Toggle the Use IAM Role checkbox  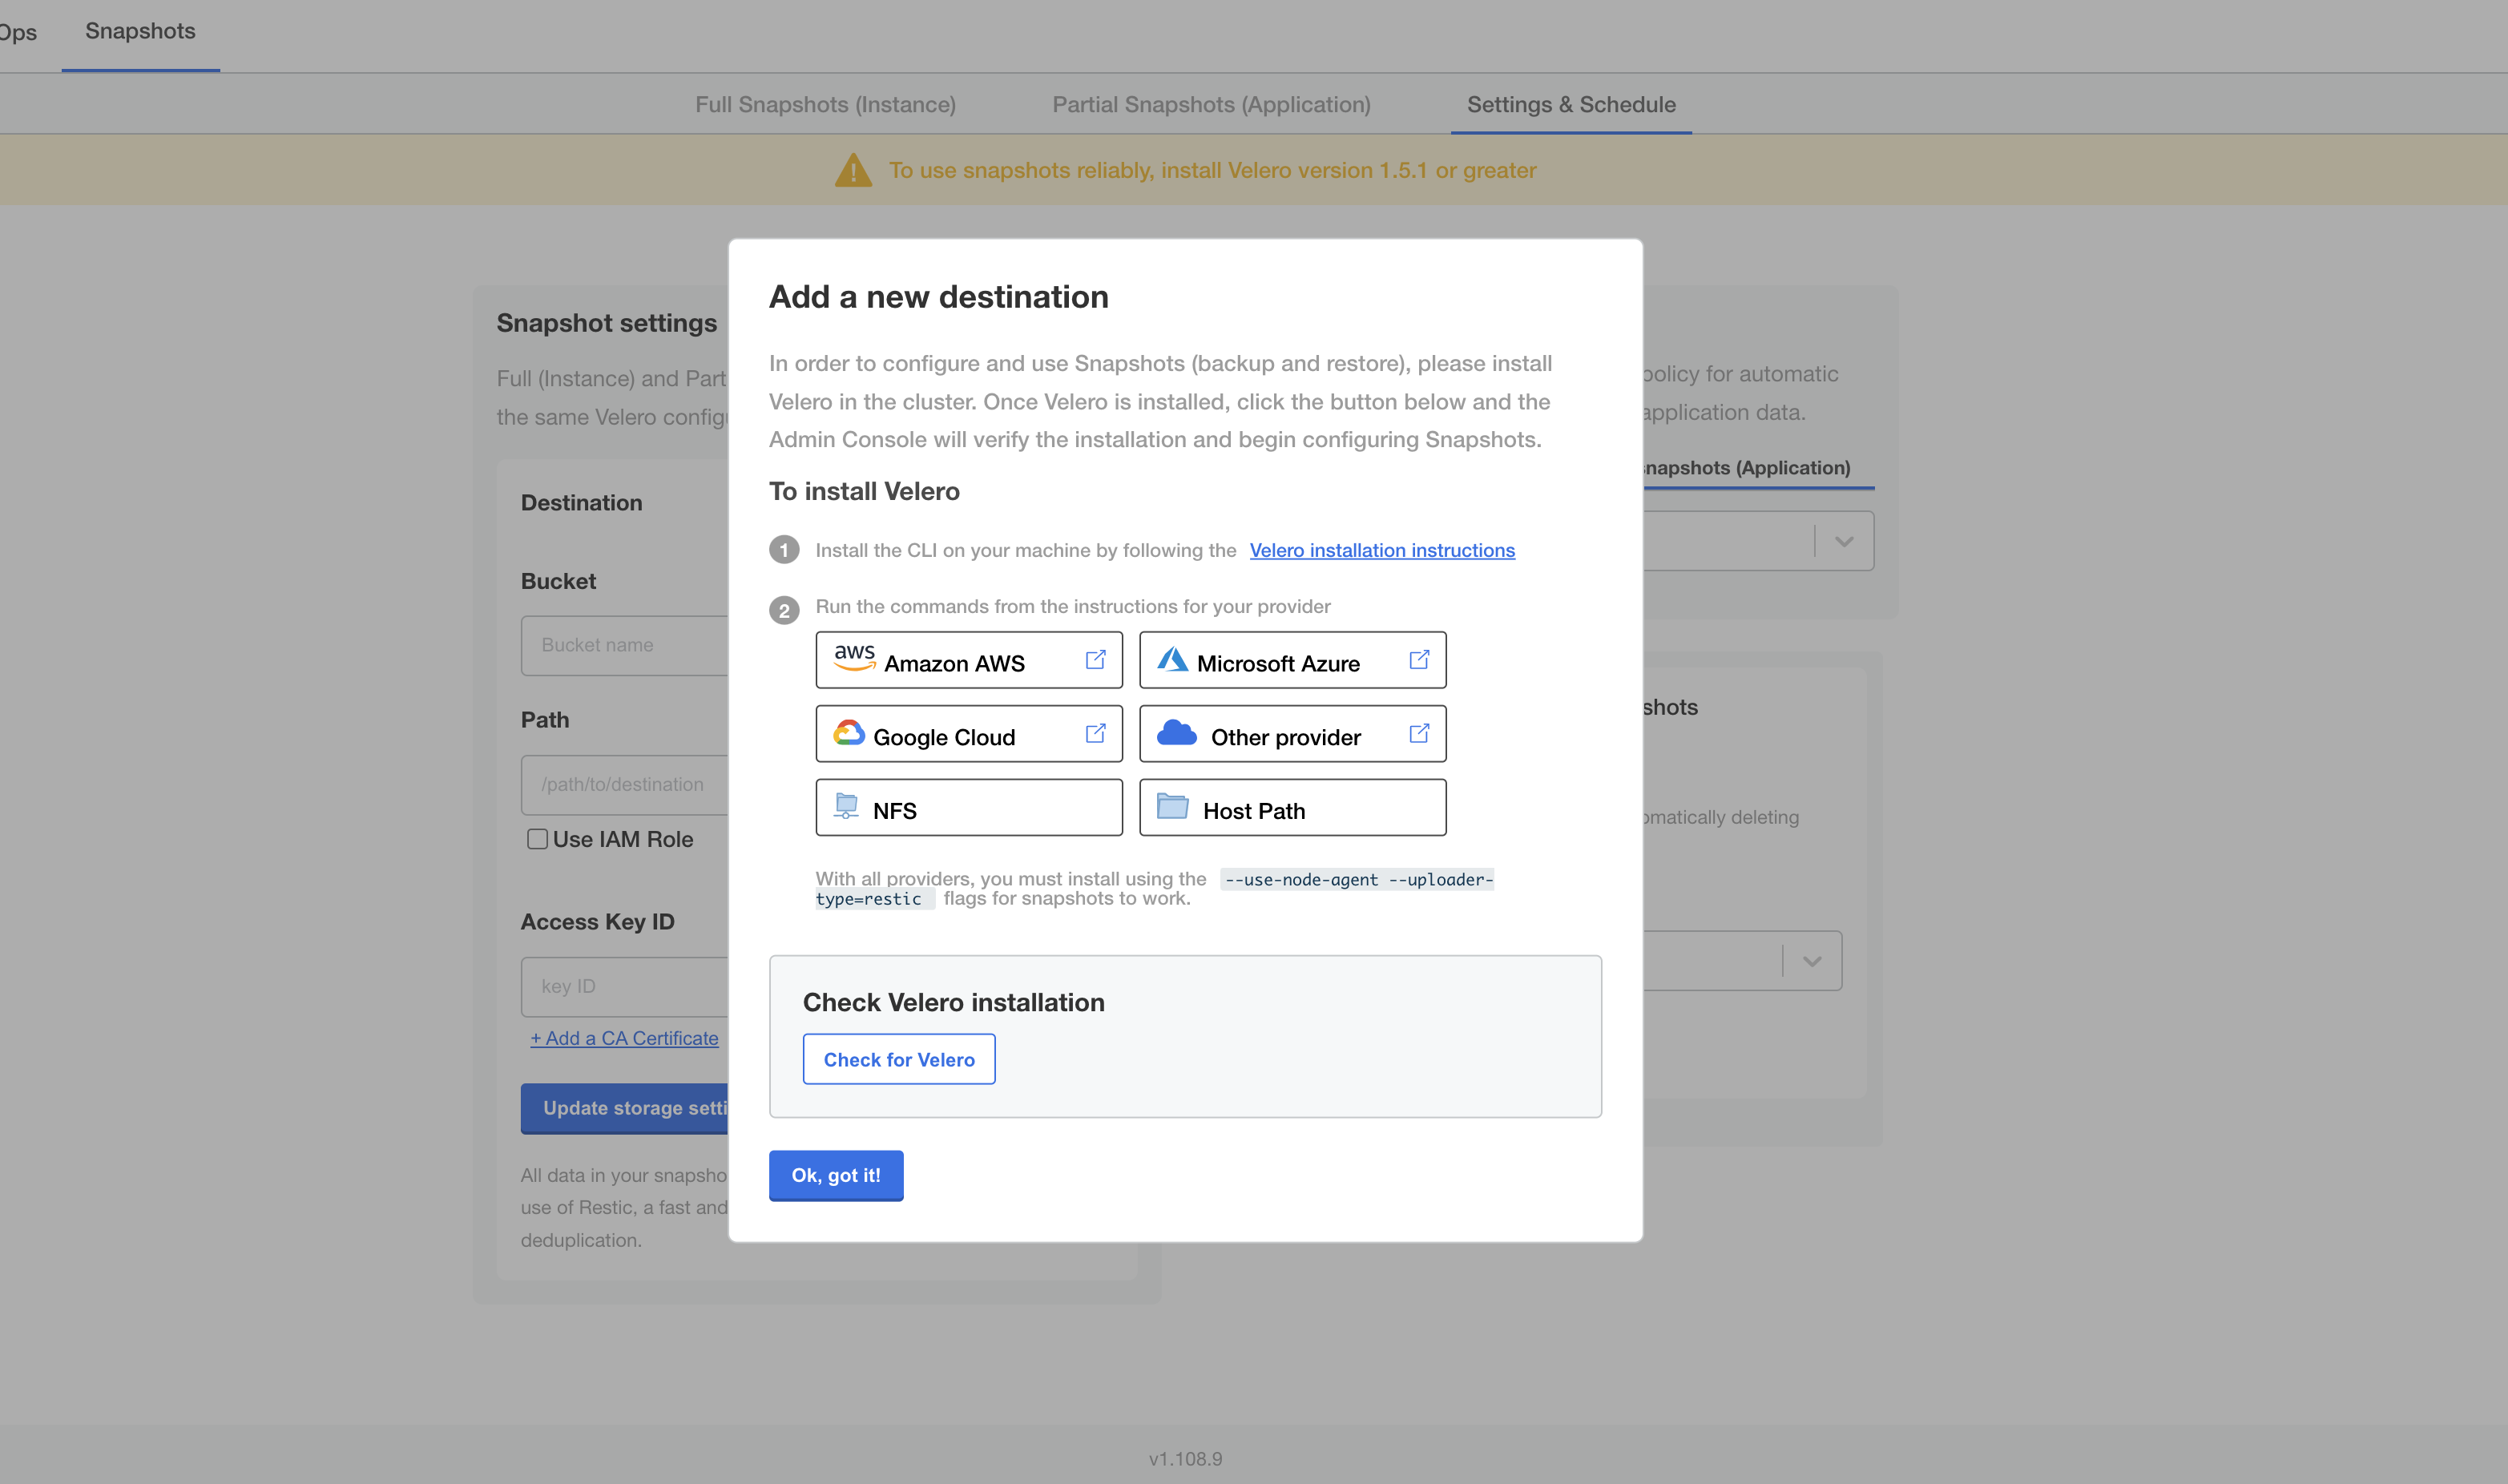click(537, 839)
